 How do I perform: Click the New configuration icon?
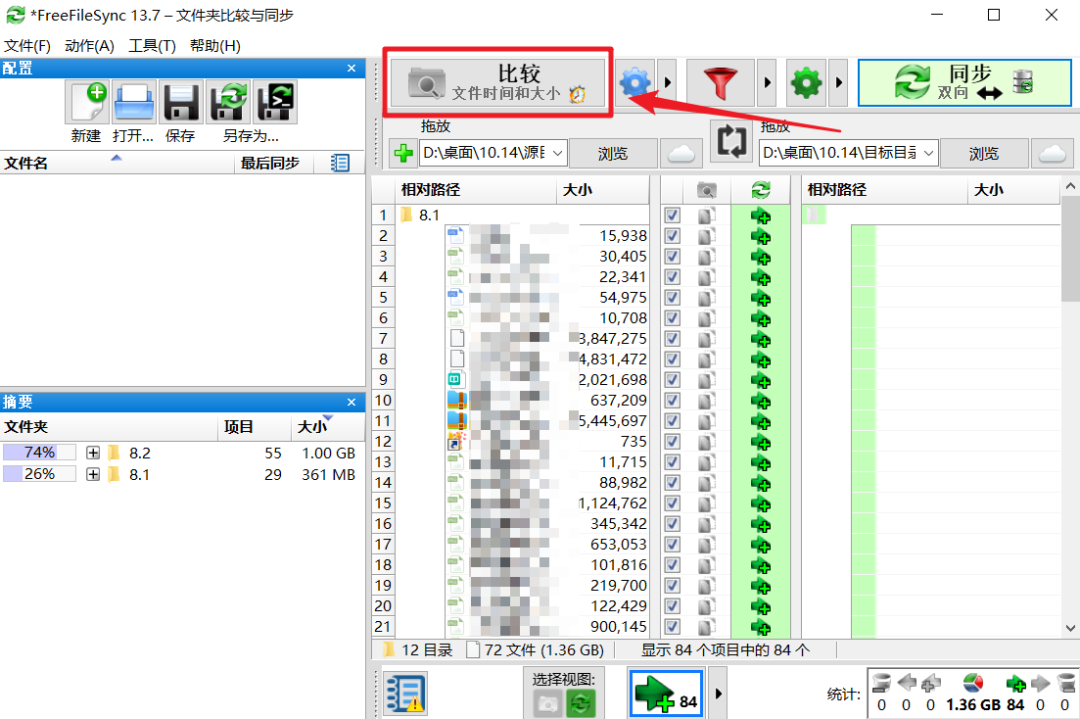pyautogui.click(x=87, y=102)
